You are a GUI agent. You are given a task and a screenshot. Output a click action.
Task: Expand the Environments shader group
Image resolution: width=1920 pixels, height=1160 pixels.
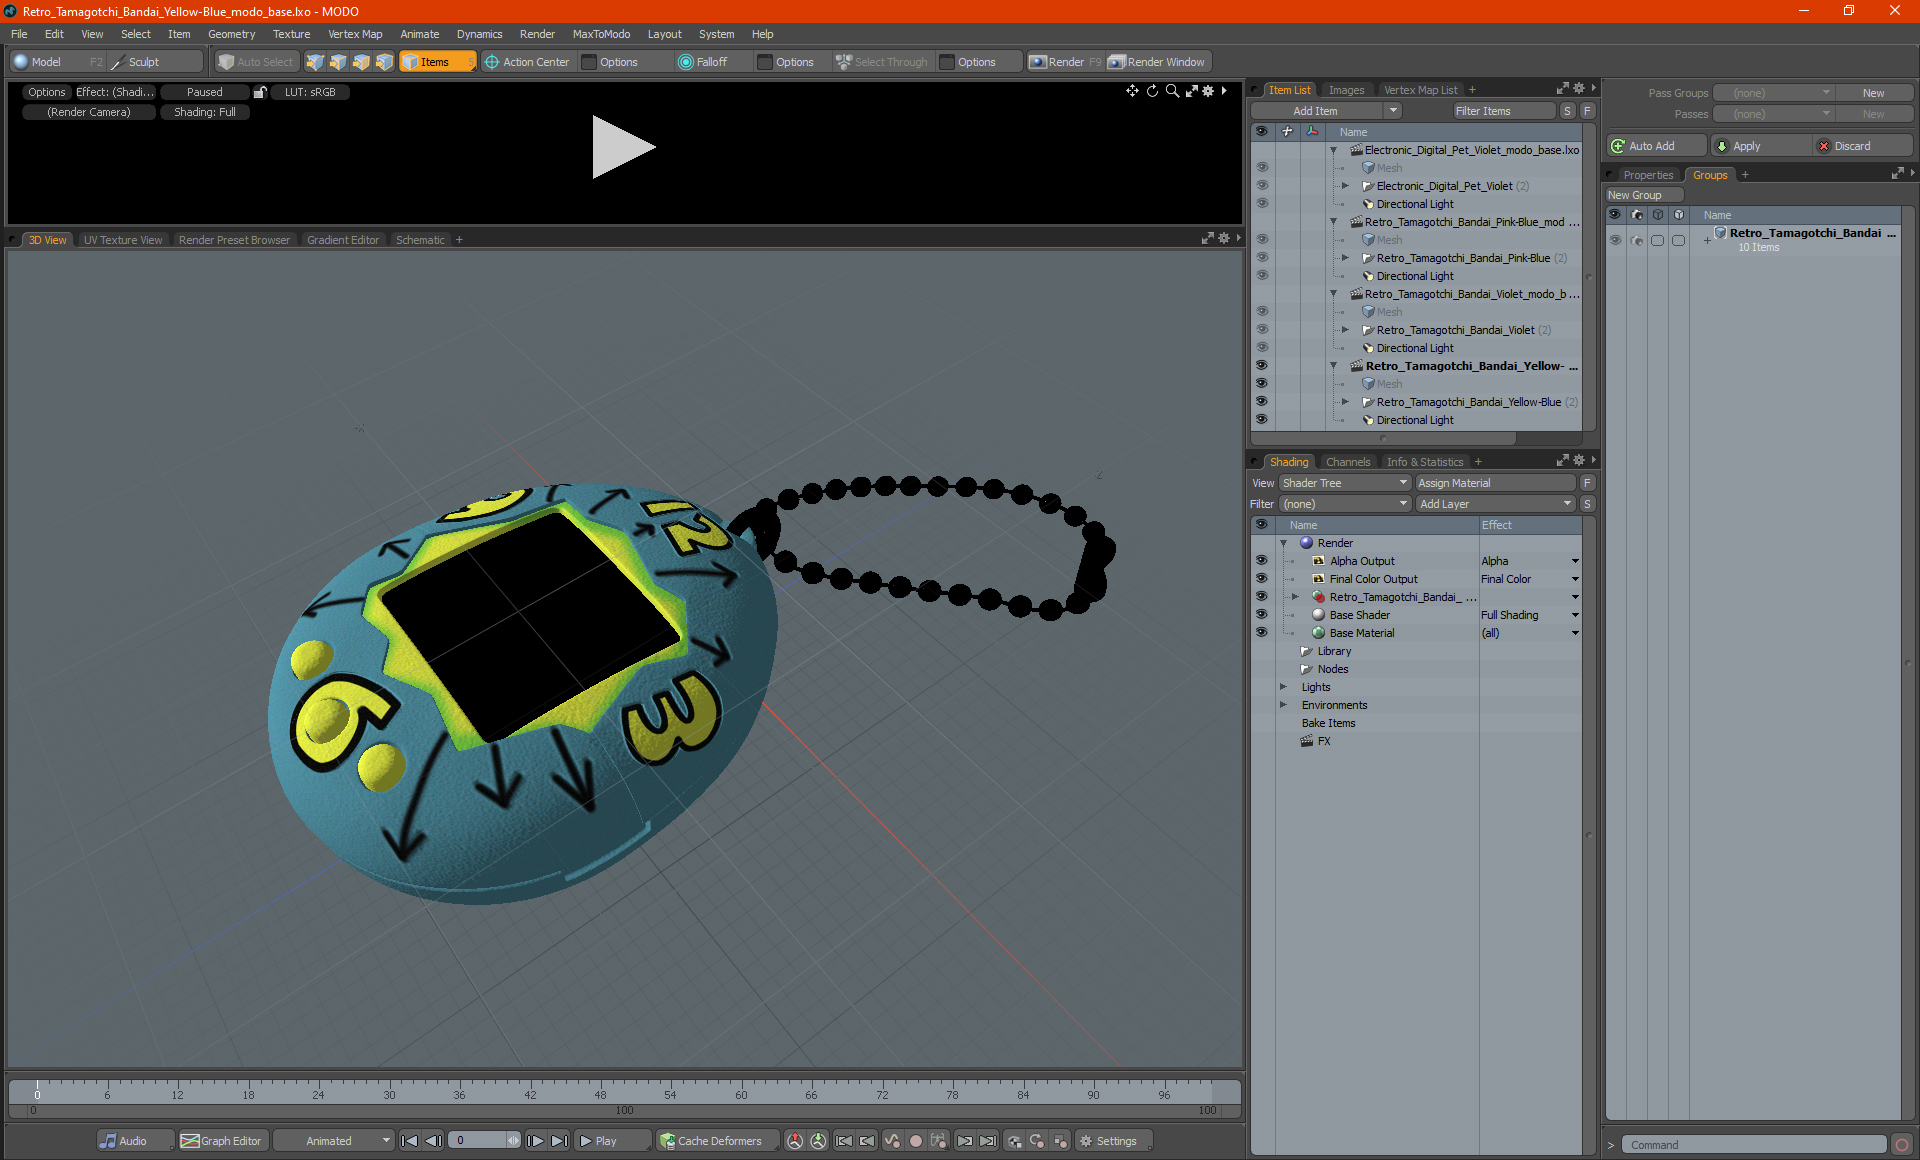(x=1284, y=705)
